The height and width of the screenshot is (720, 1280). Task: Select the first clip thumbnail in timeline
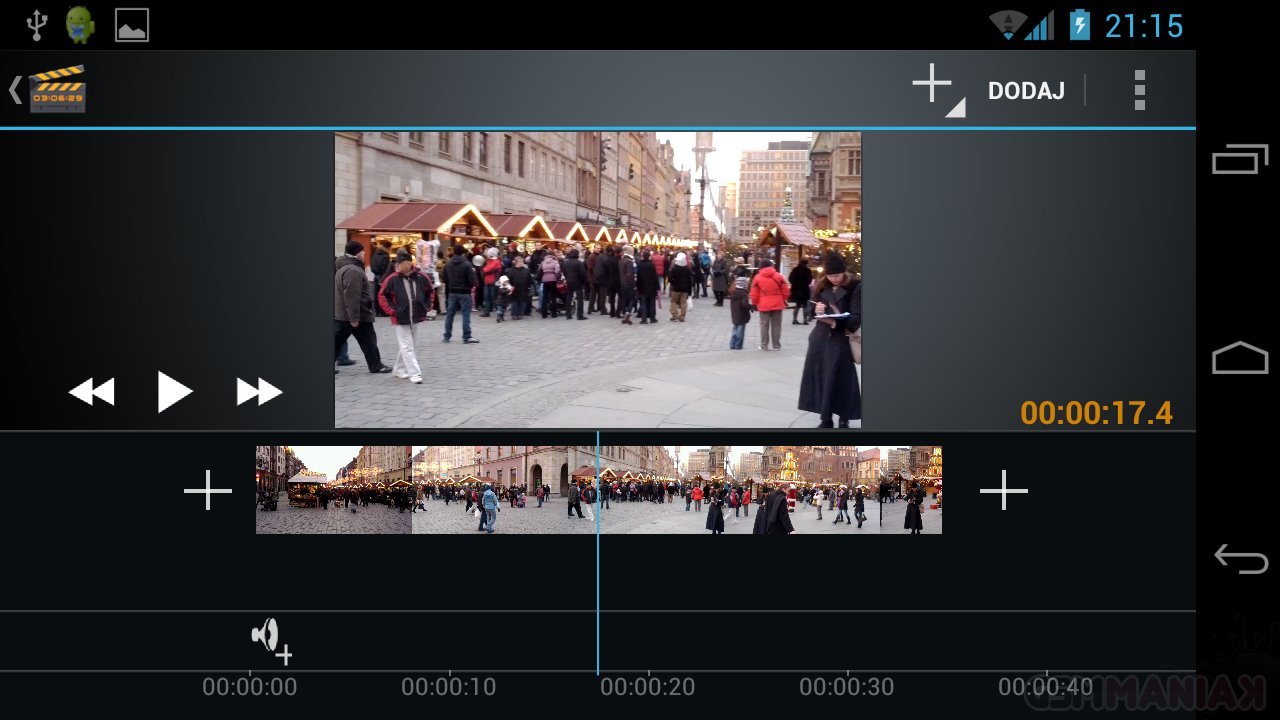[x=333, y=490]
